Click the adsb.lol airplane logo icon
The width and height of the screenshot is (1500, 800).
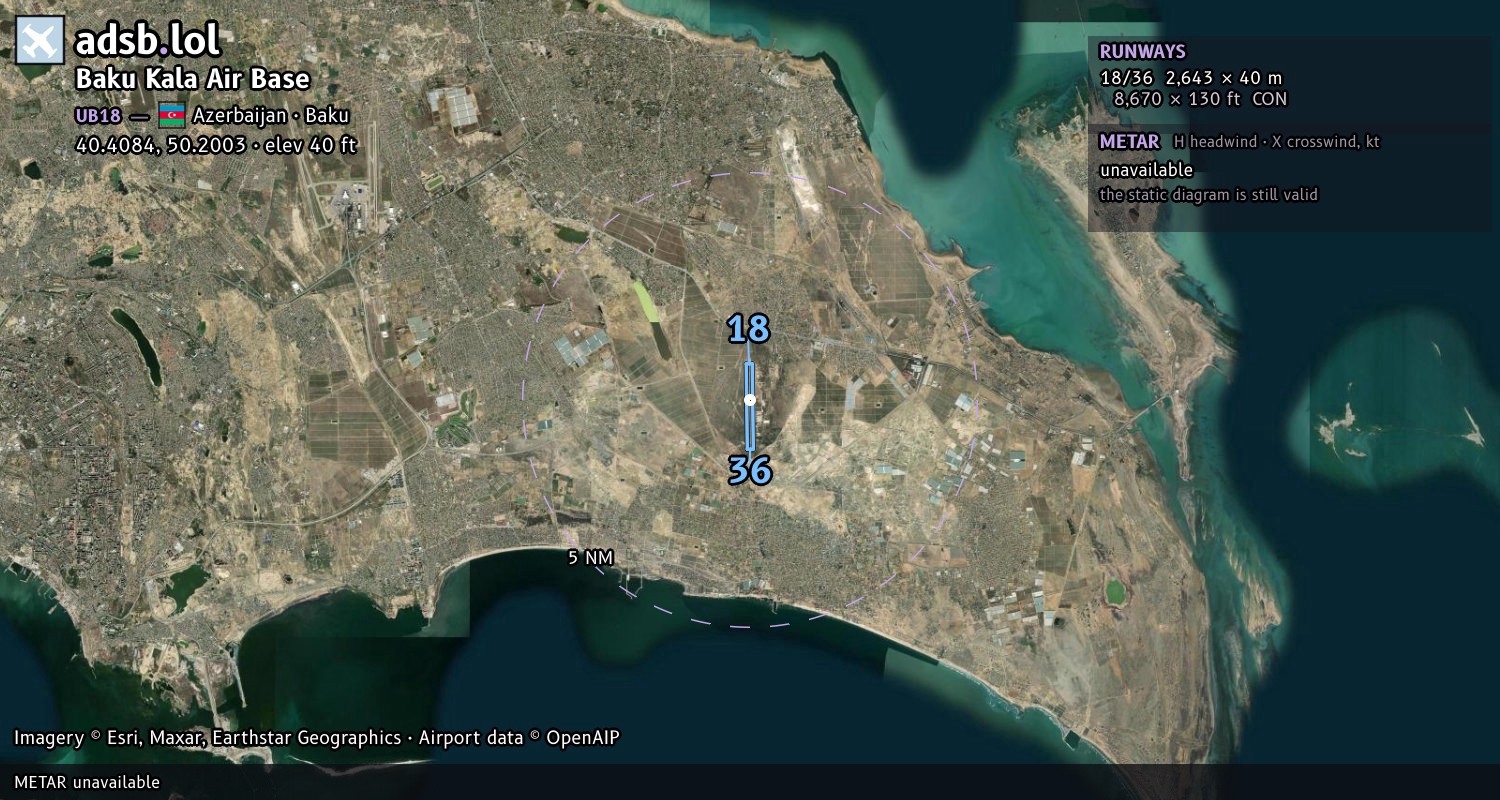40,40
